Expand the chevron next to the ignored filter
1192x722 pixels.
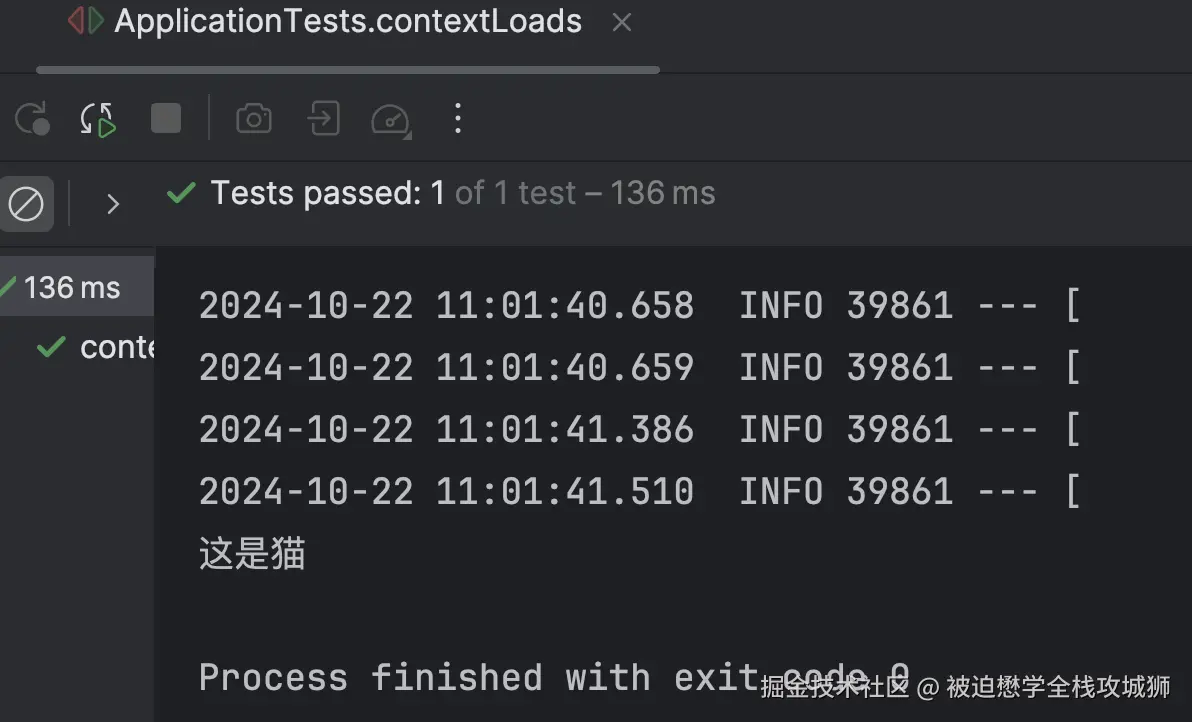click(113, 204)
